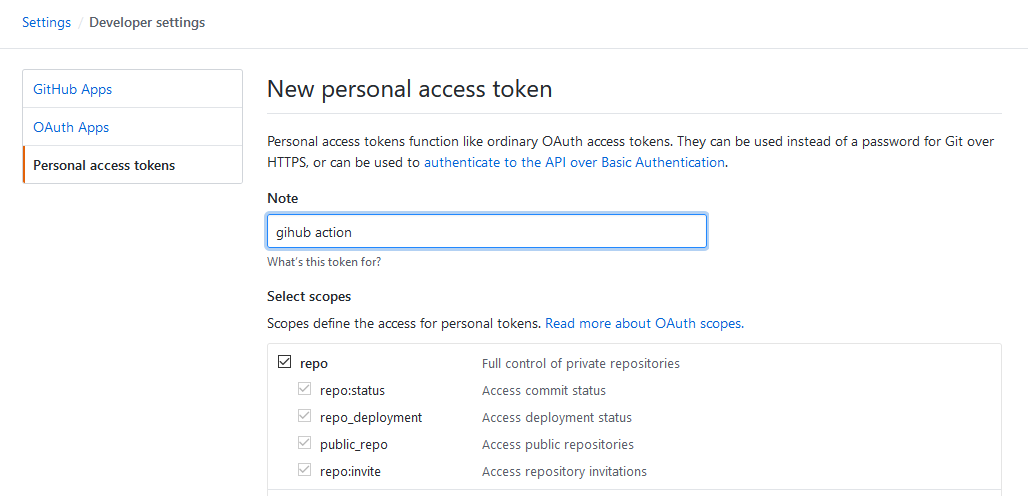Toggle the repo:status checkbox
The image size is (1028, 496).
[304, 389]
